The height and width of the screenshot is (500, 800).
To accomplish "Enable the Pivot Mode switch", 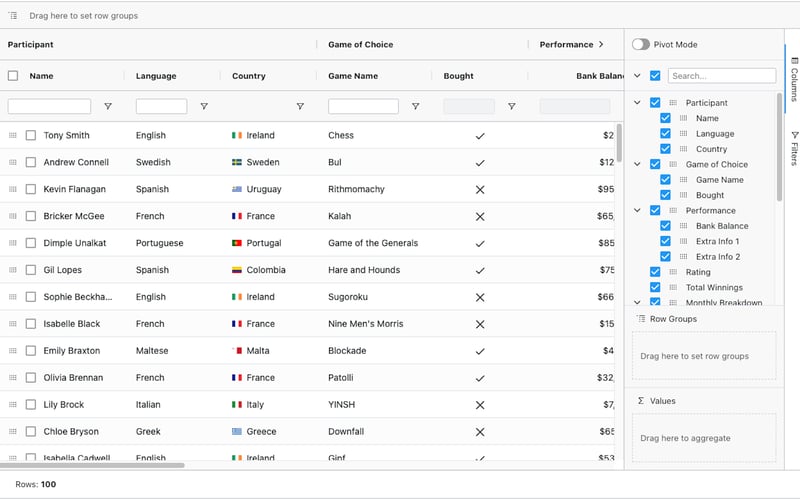I will (641, 44).
